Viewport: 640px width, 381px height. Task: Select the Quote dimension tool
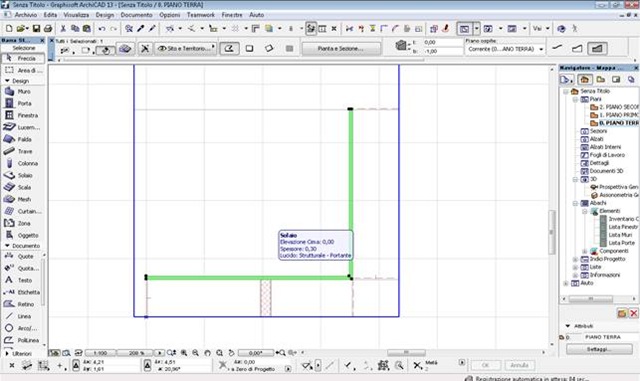click(21, 256)
